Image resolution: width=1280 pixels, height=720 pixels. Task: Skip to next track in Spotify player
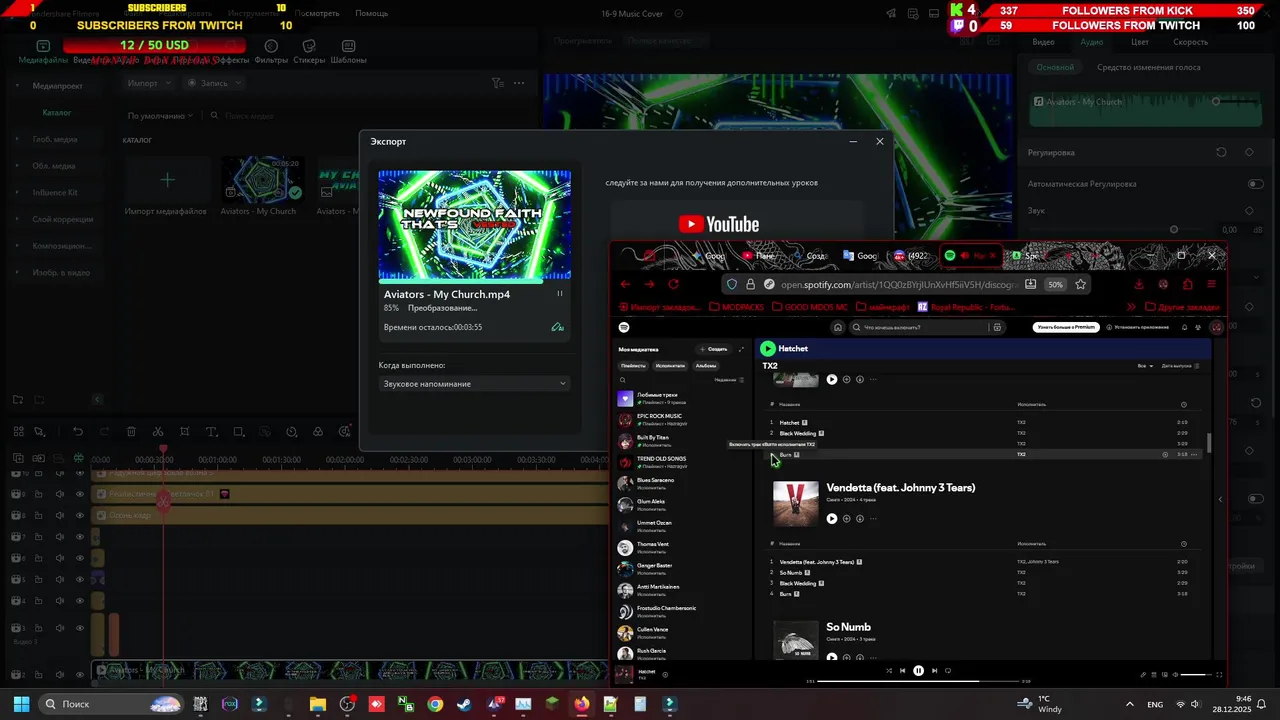click(x=934, y=671)
